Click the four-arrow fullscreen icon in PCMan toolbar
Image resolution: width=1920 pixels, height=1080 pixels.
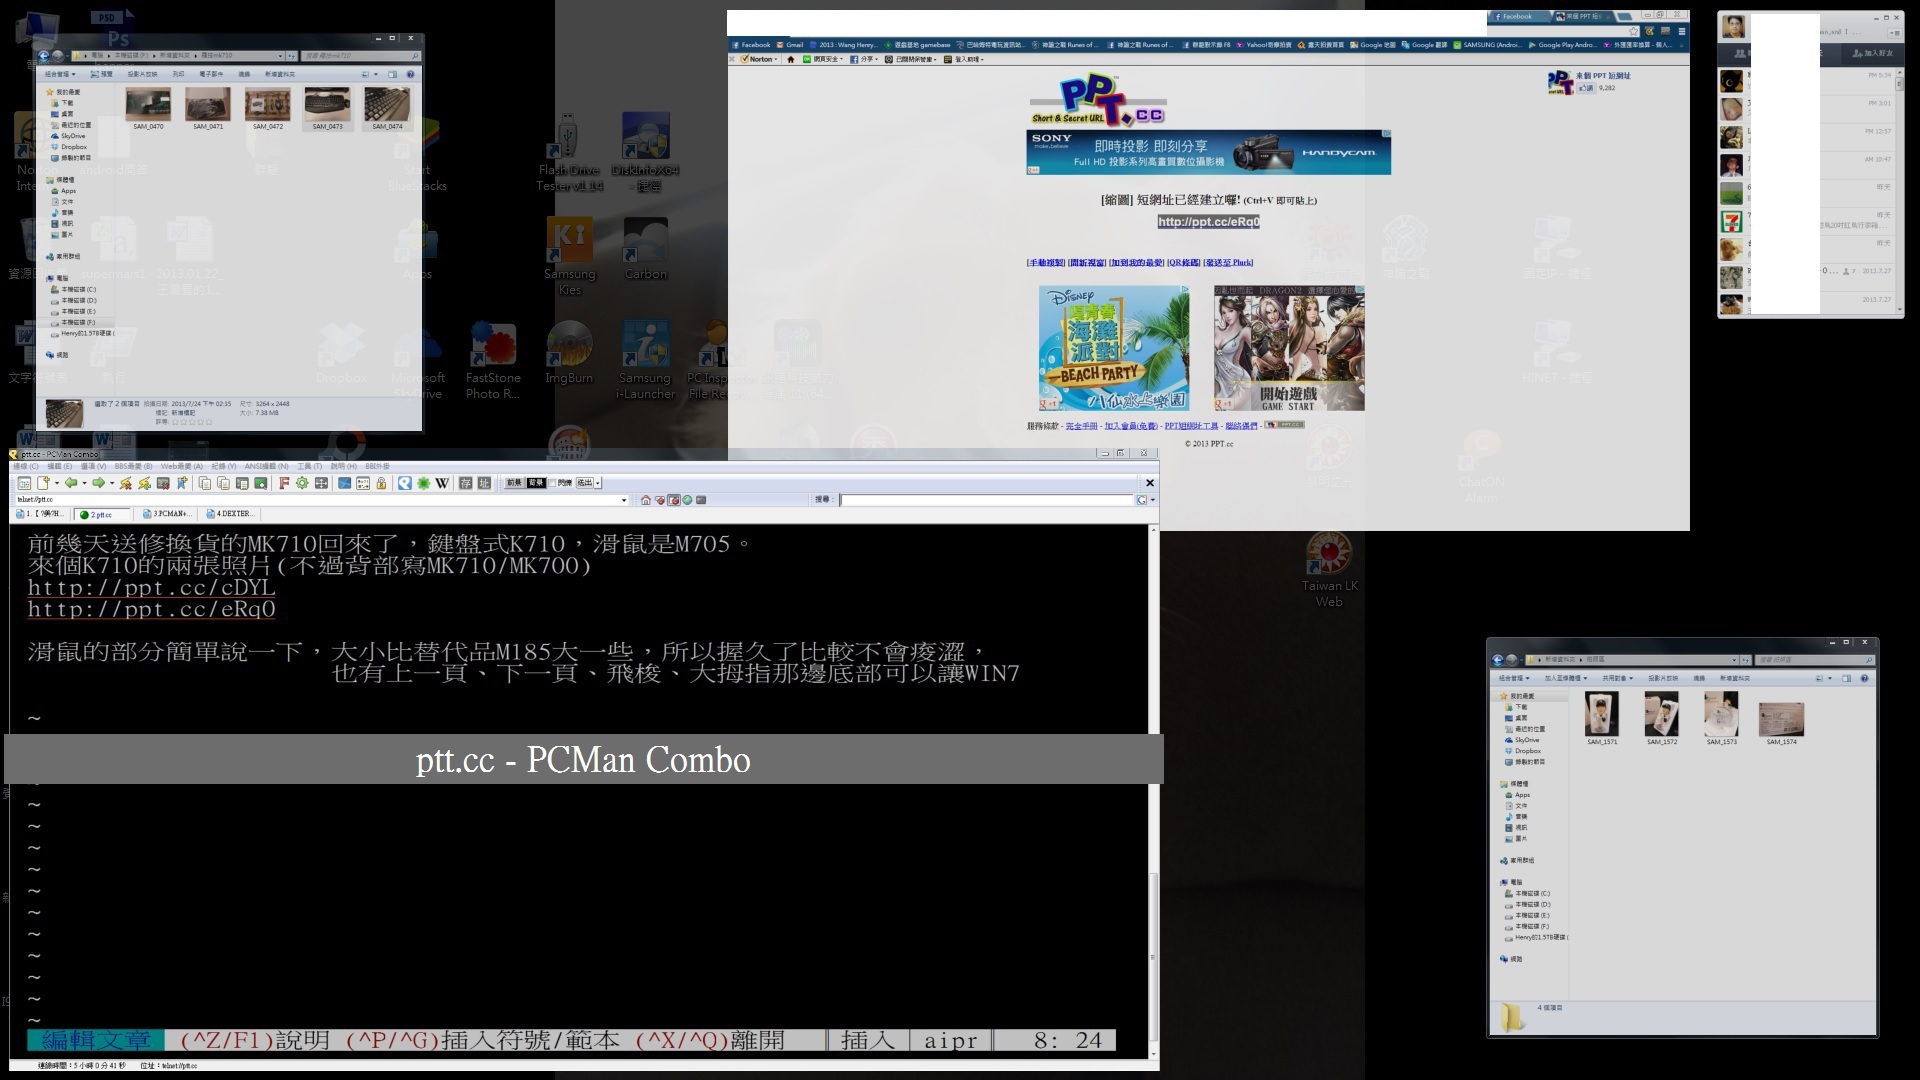point(321,483)
